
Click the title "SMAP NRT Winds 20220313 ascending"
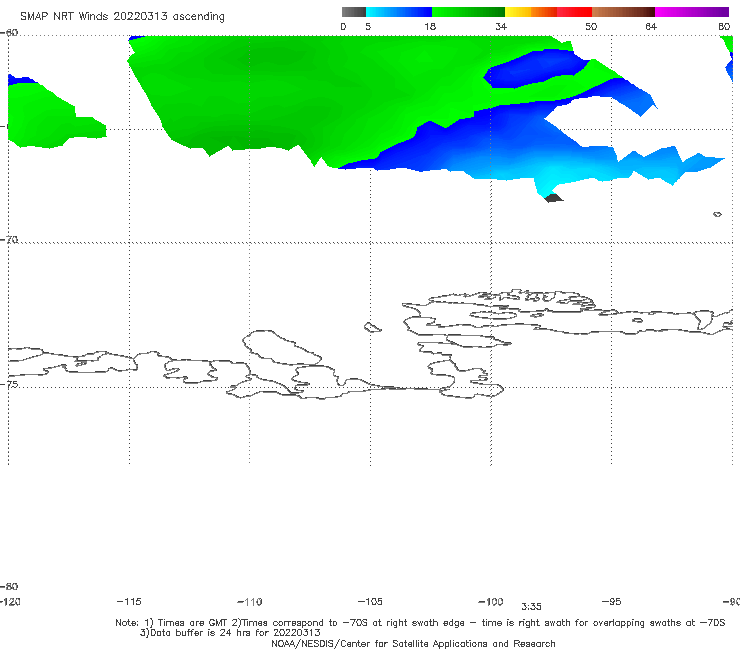[x=122, y=17]
